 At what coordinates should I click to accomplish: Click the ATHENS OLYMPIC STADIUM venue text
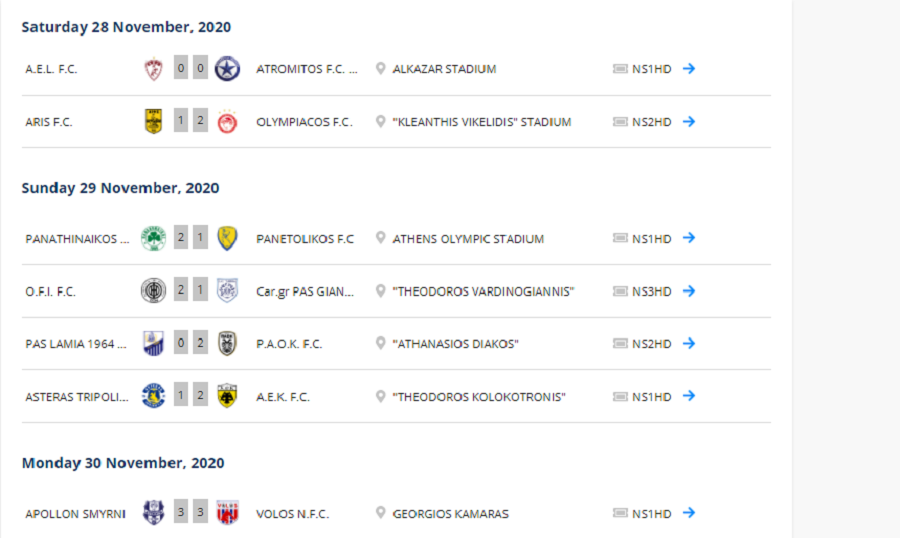pos(468,239)
